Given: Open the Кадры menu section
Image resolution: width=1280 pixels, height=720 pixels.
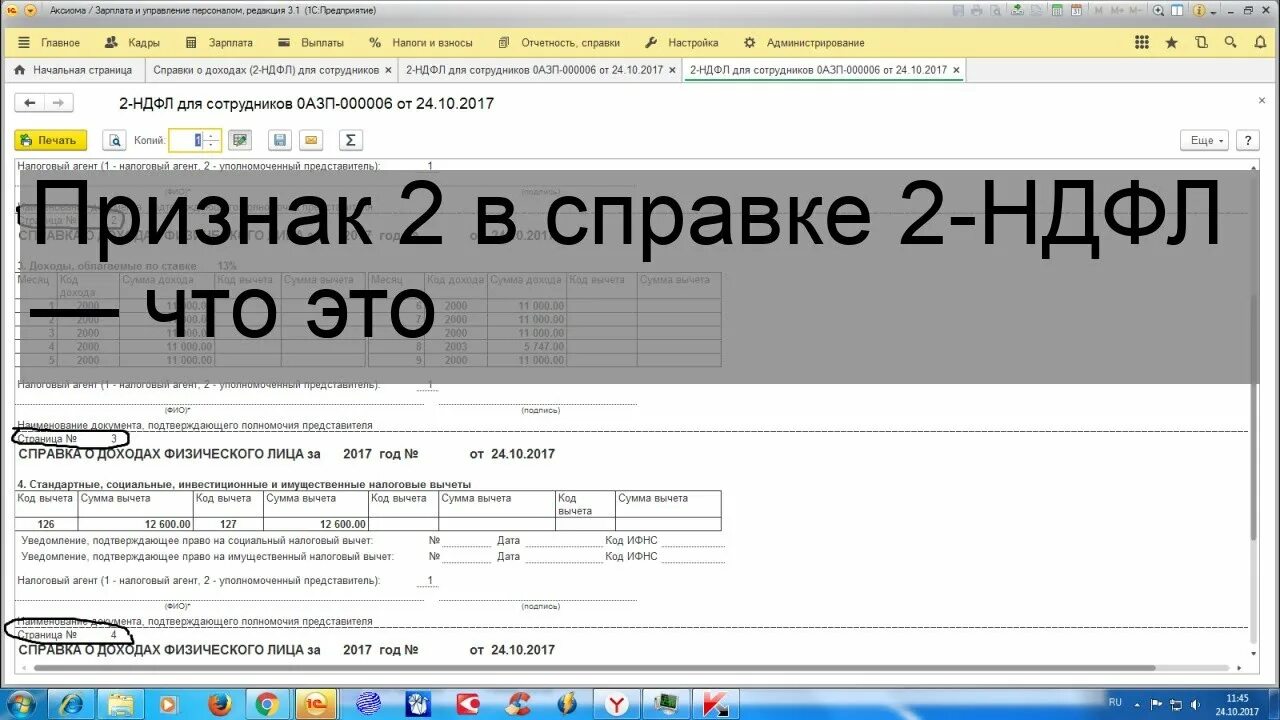Looking at the screenshot, I should point(133,43).
